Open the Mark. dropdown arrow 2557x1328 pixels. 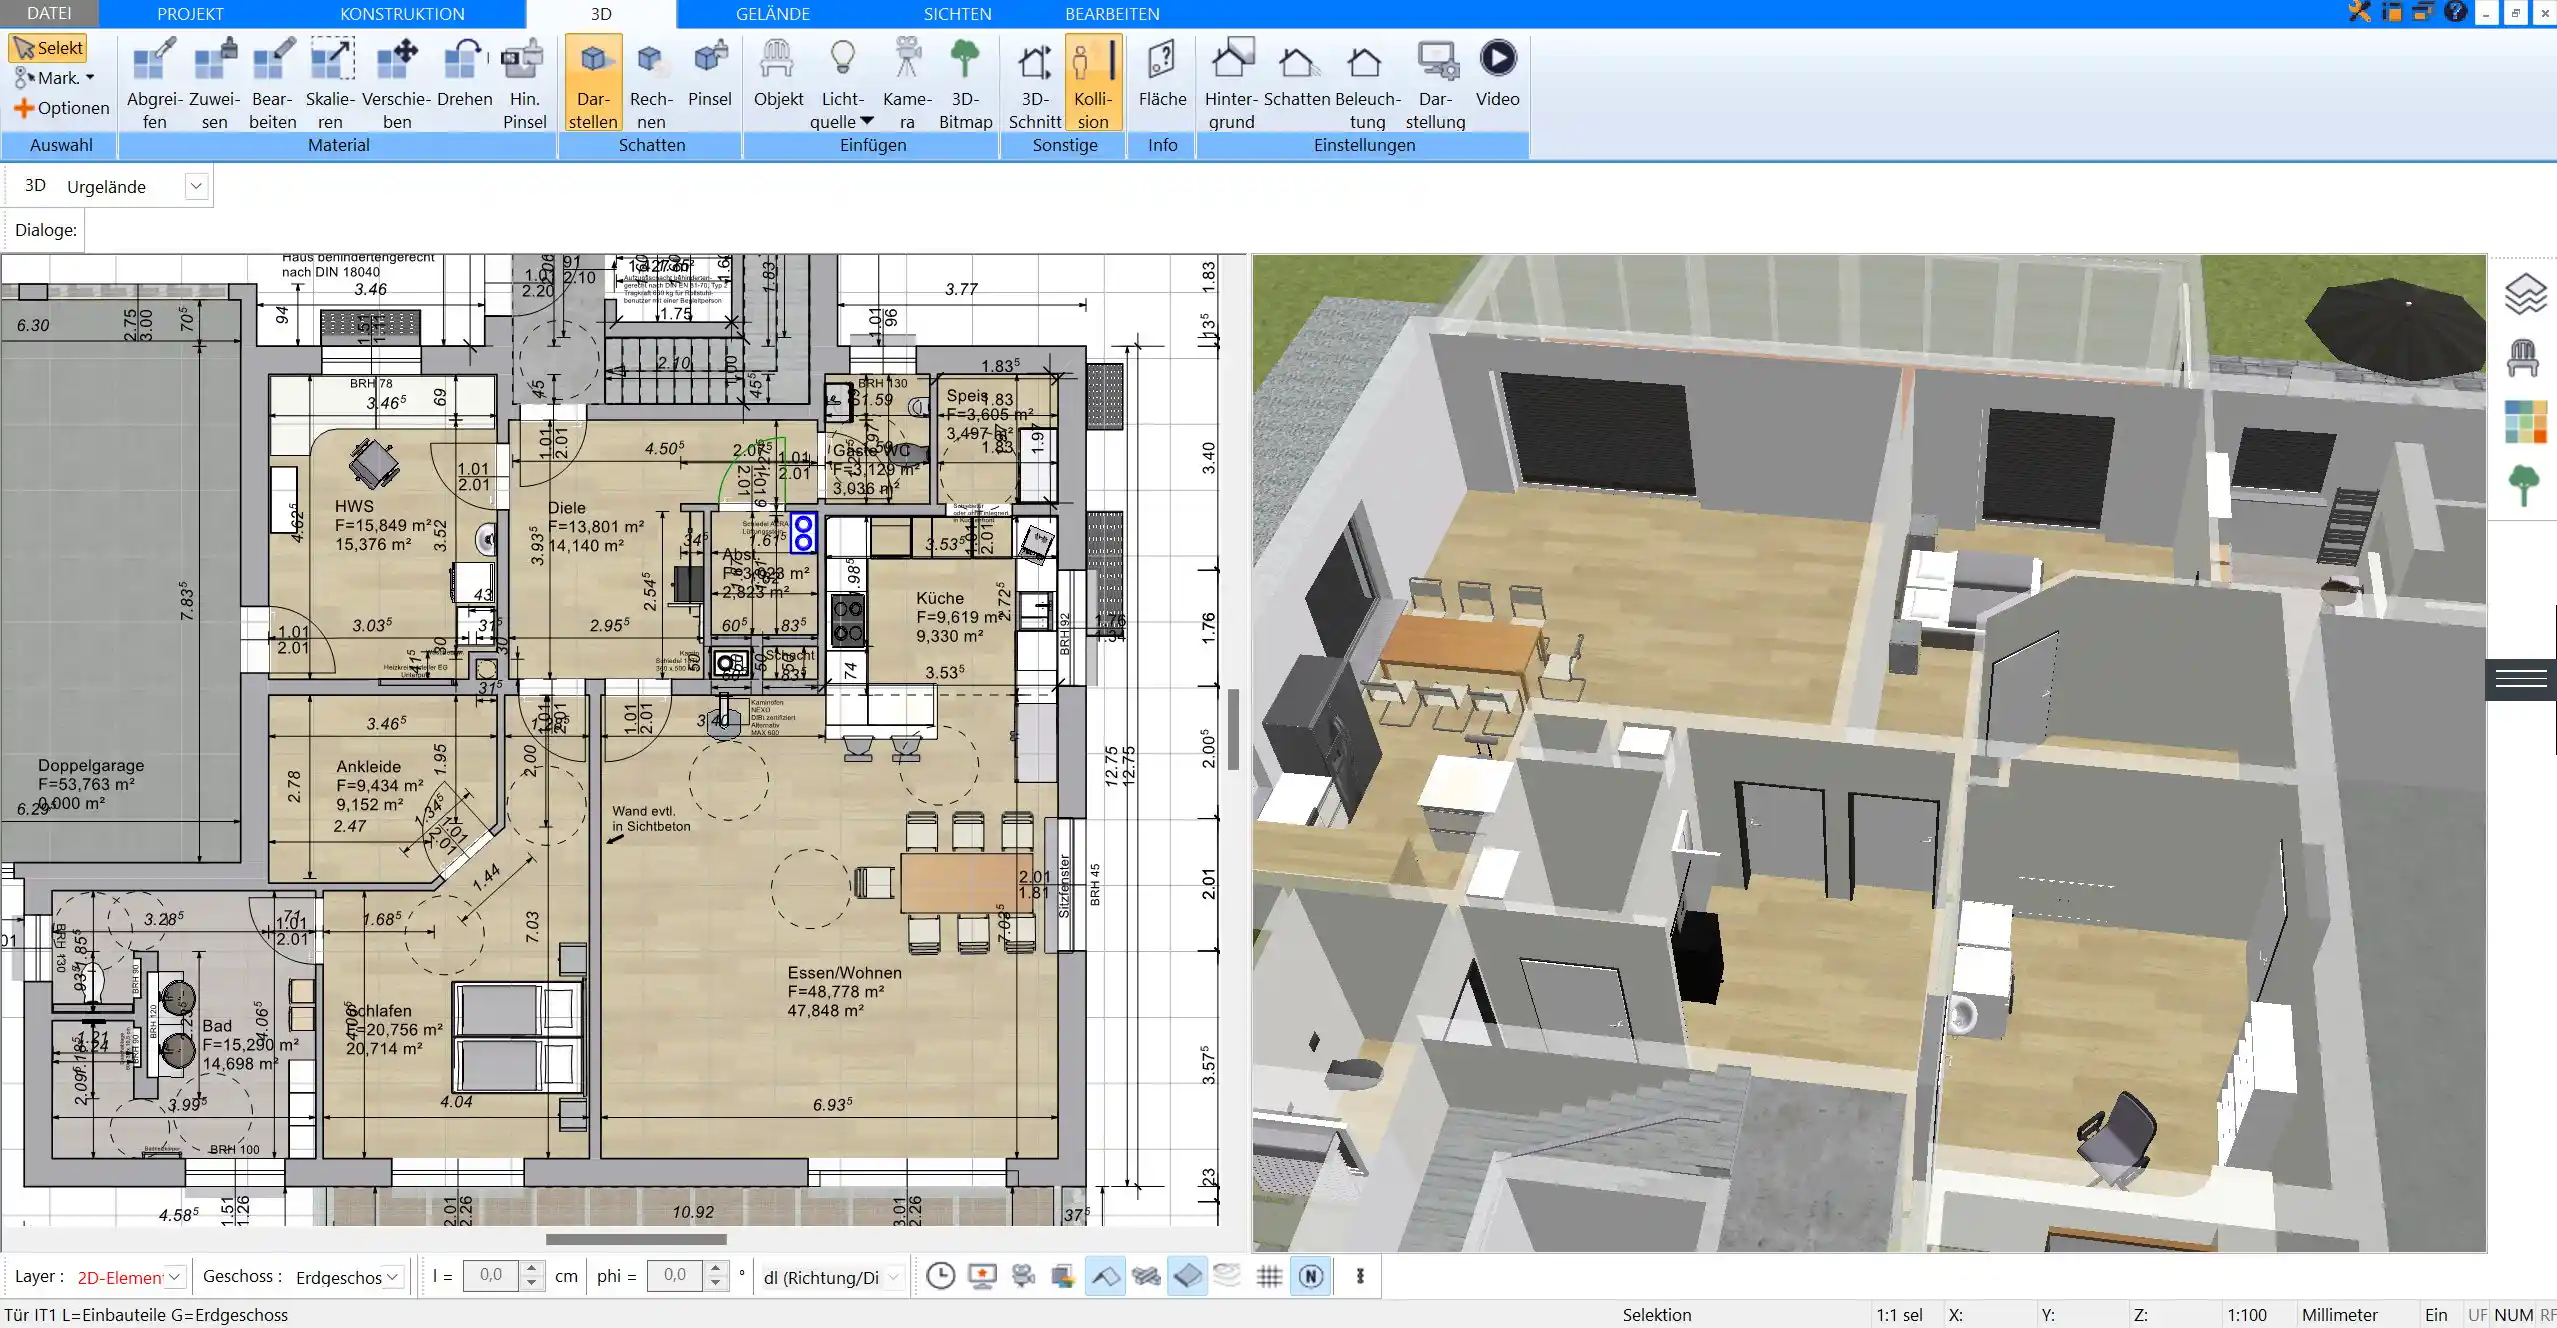pyautogui.click(x=90, y=77)
